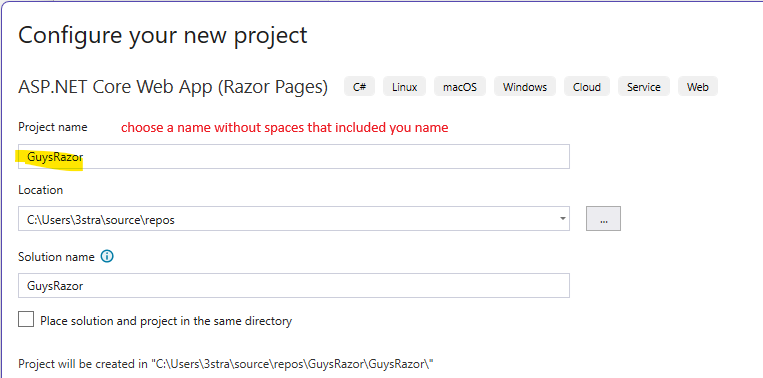Click the 'Solution name' label

tap(56, 256)
